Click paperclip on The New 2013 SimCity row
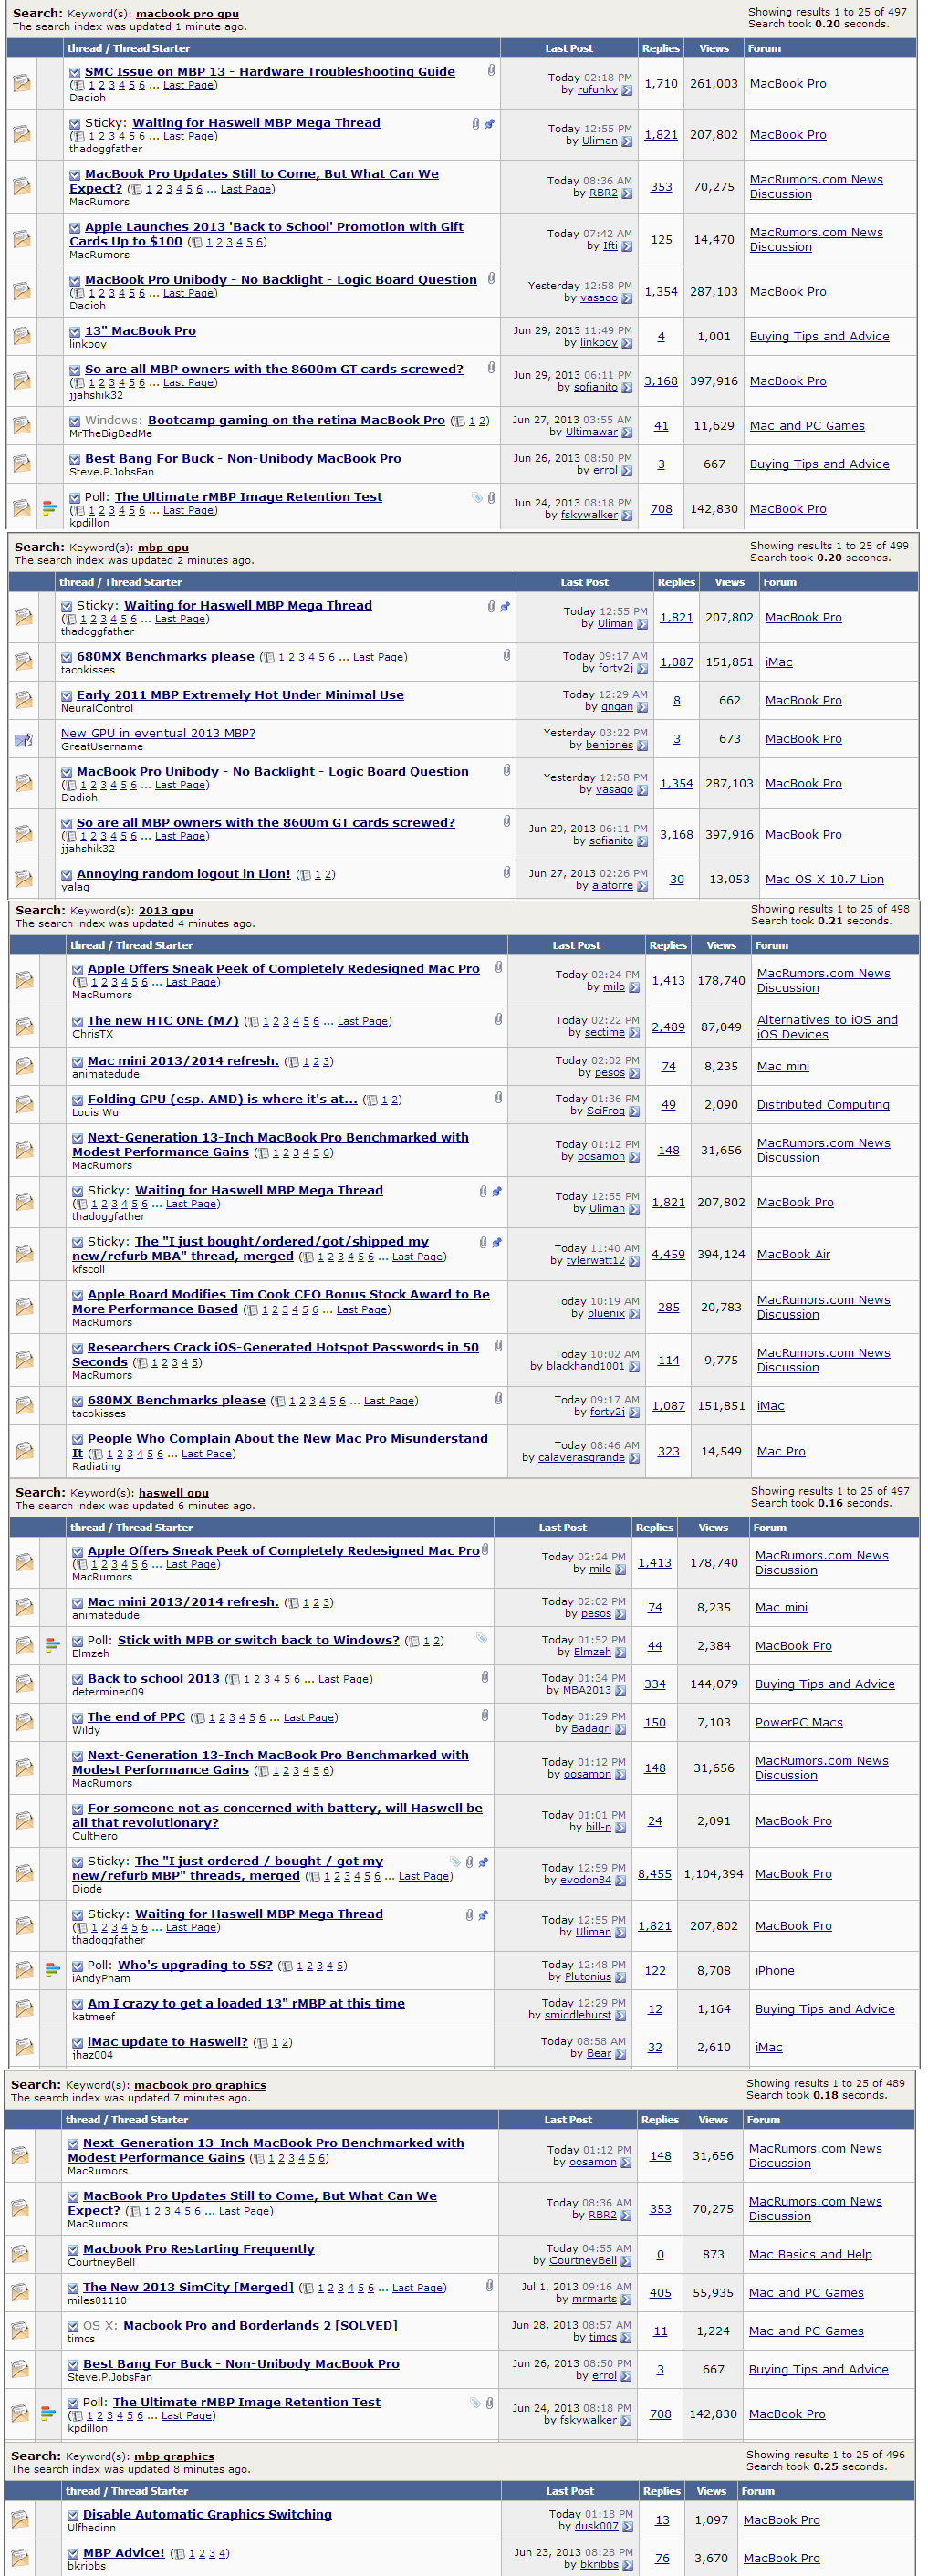 tap(489, 2286)
